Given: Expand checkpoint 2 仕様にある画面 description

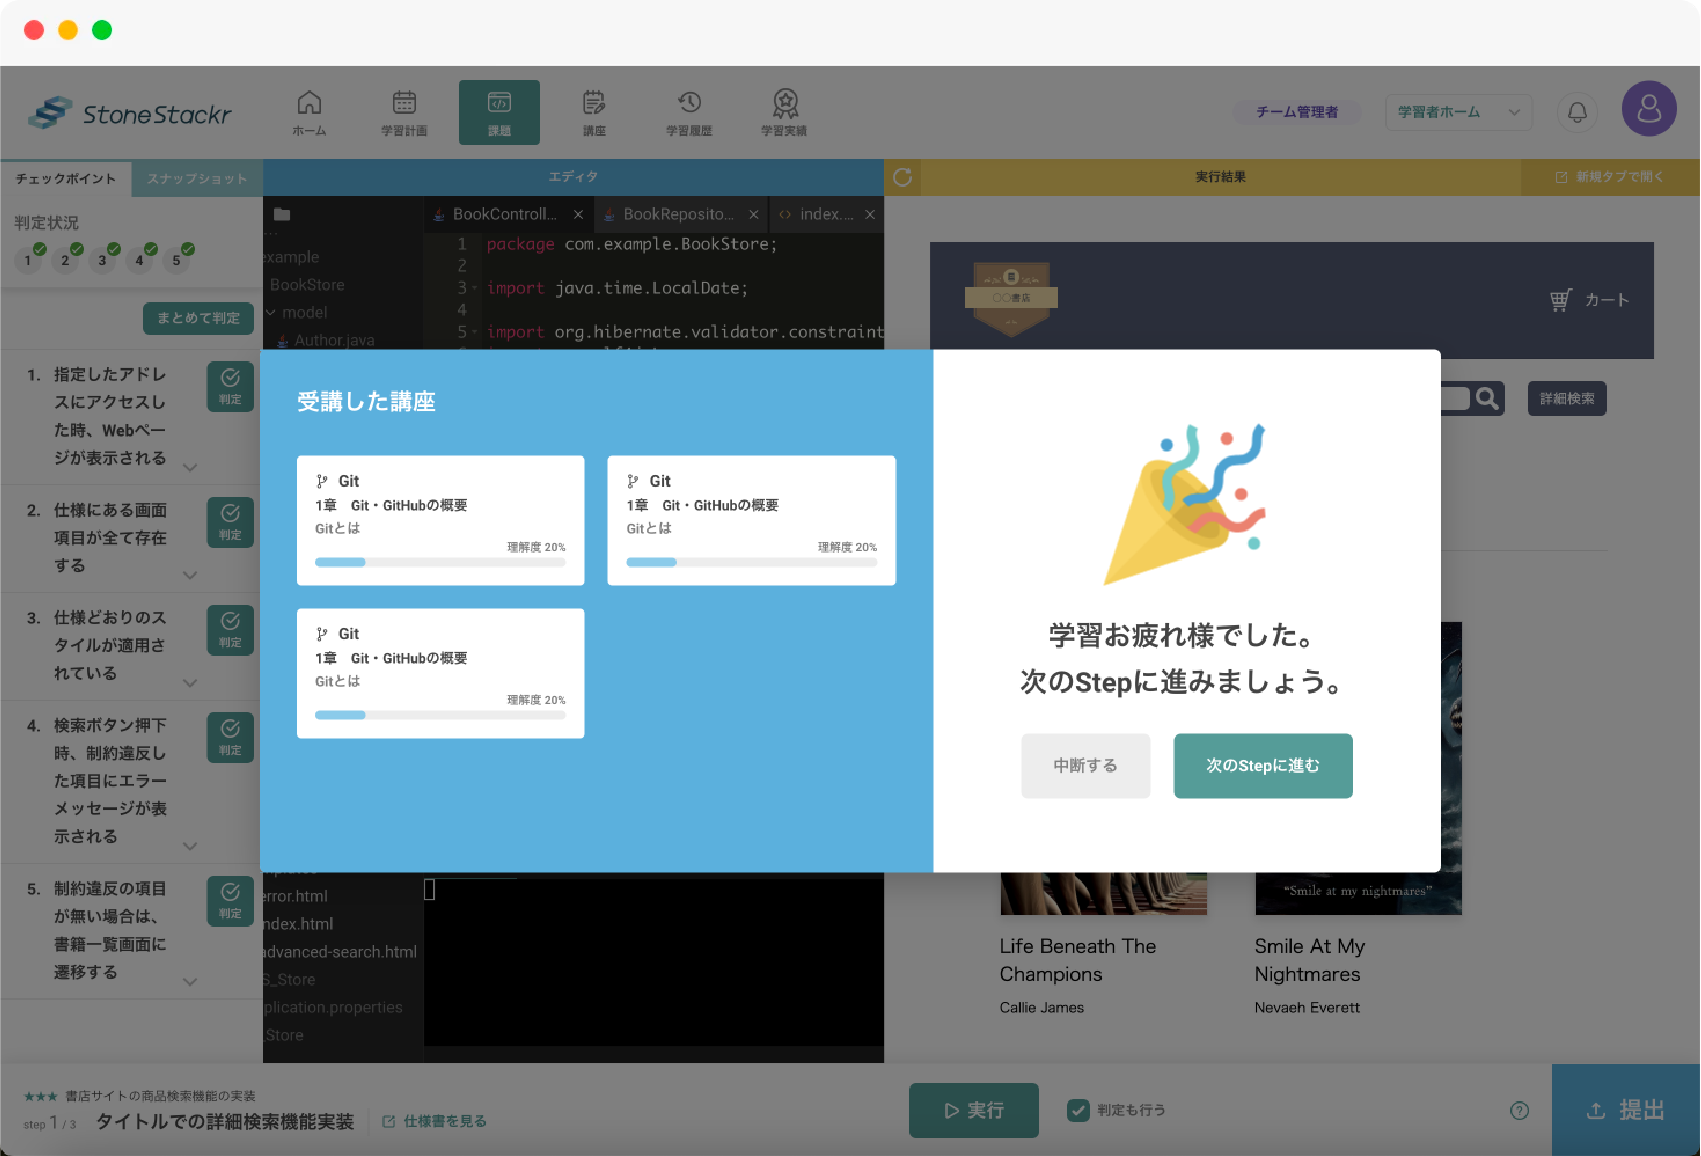Looking at the screenshot, I should coord(190,575).
